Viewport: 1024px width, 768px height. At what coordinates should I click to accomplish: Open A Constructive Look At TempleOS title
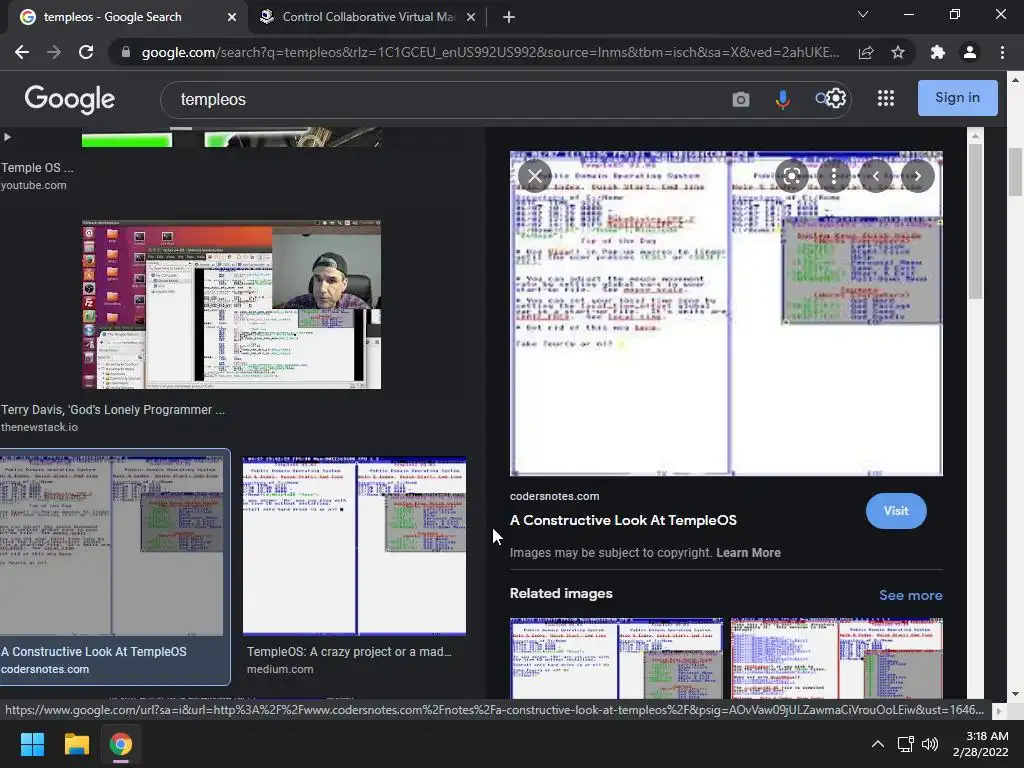[623, 520]
